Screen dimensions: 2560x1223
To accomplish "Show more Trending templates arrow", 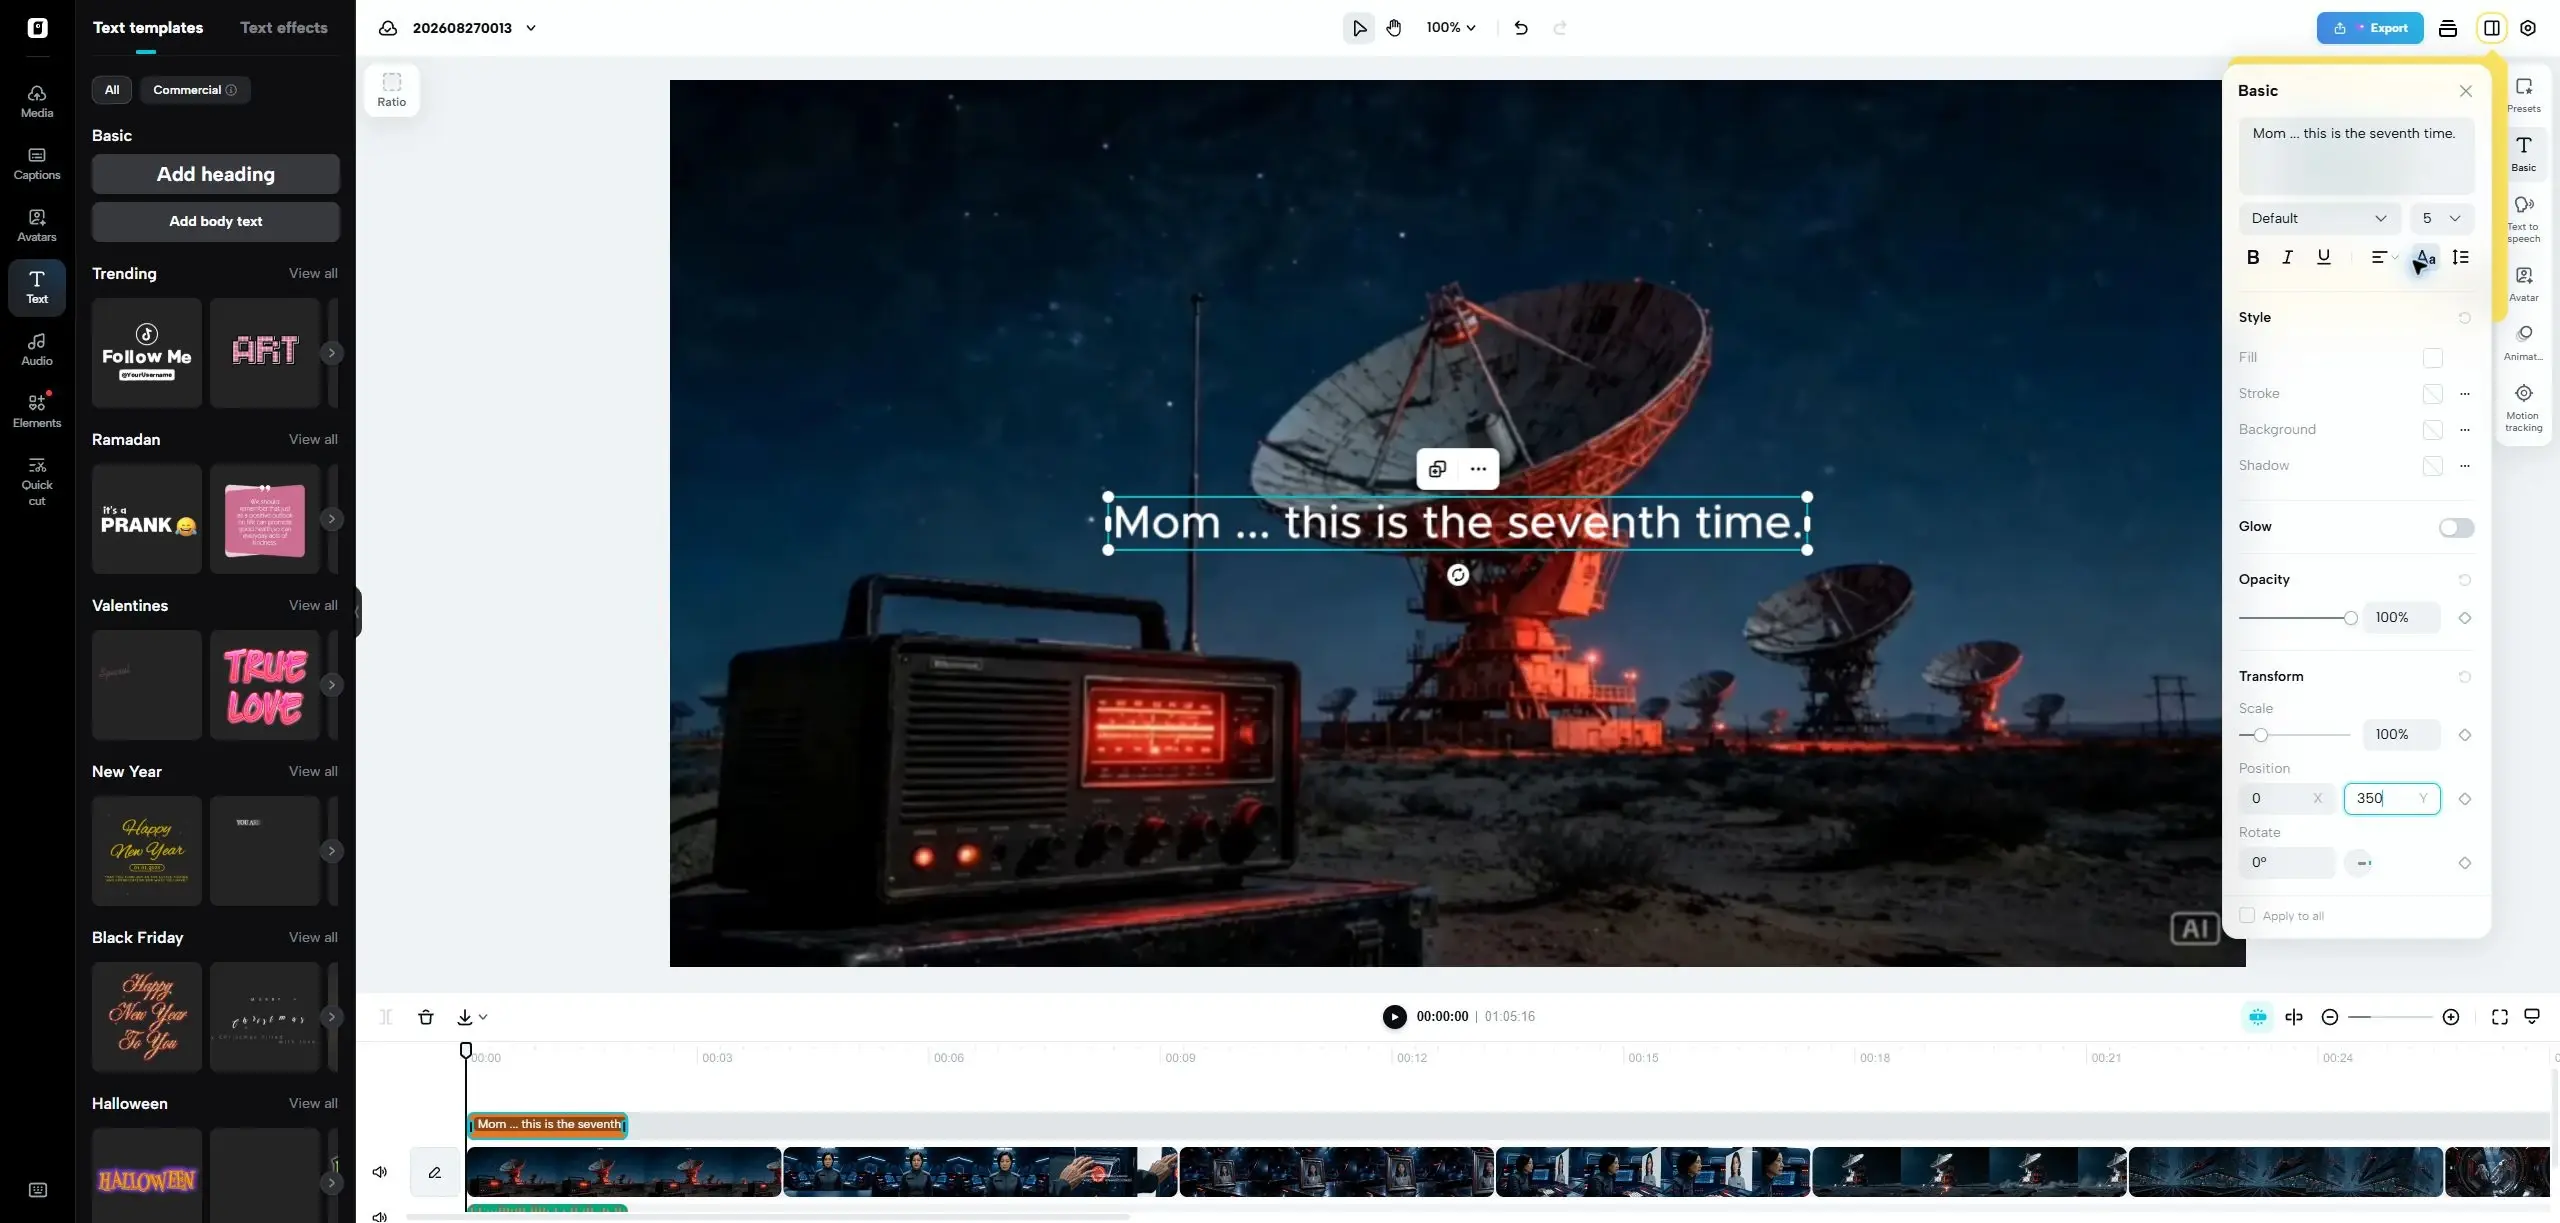I will 332,353.
